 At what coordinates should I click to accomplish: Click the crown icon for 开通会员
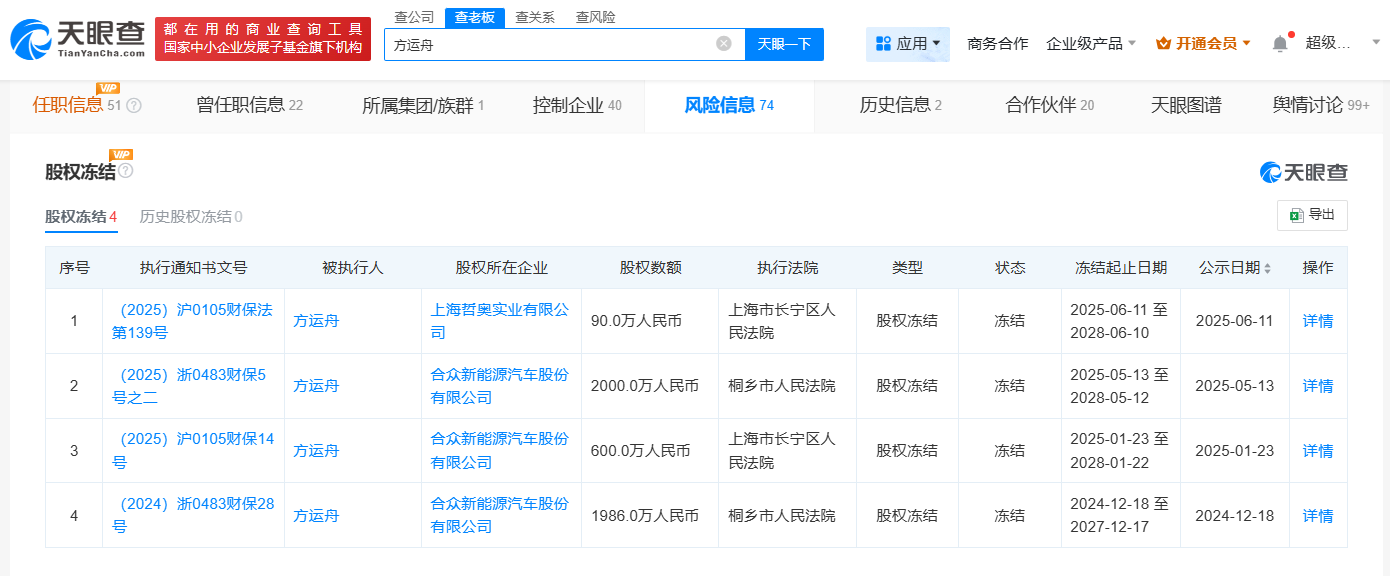[1163, 44]
